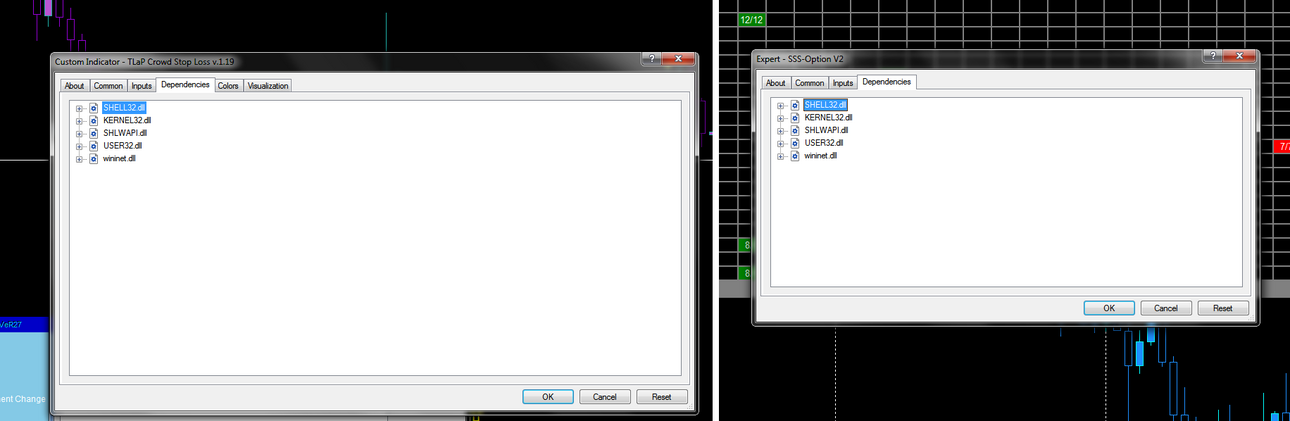1290x421 pixels.
Task: Click KERNEL32.dll file icon in Expert dialog
Action: pos(795,118)
